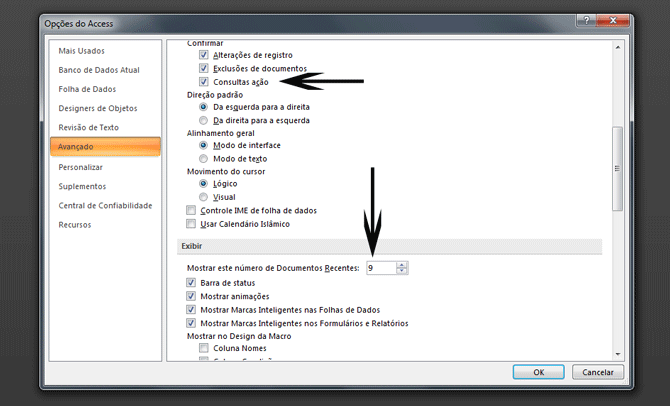Open Central de Confiabilidade settings
The height and width of the screenshot is (406, 670).
105,206
